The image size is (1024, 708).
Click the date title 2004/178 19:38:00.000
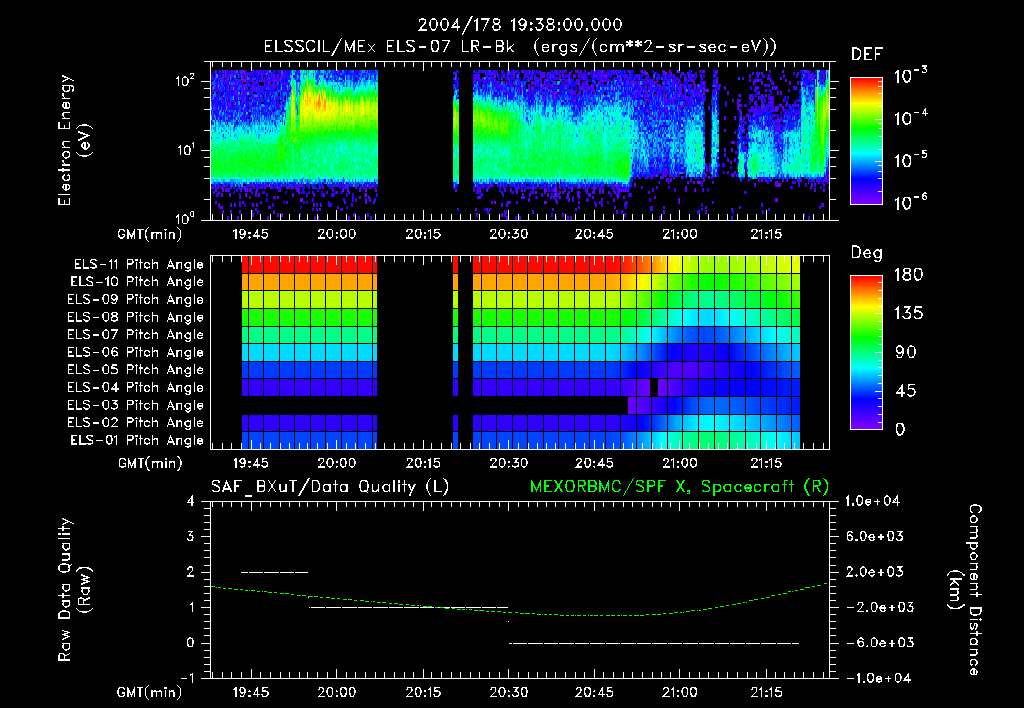click(x=520, y=25)
